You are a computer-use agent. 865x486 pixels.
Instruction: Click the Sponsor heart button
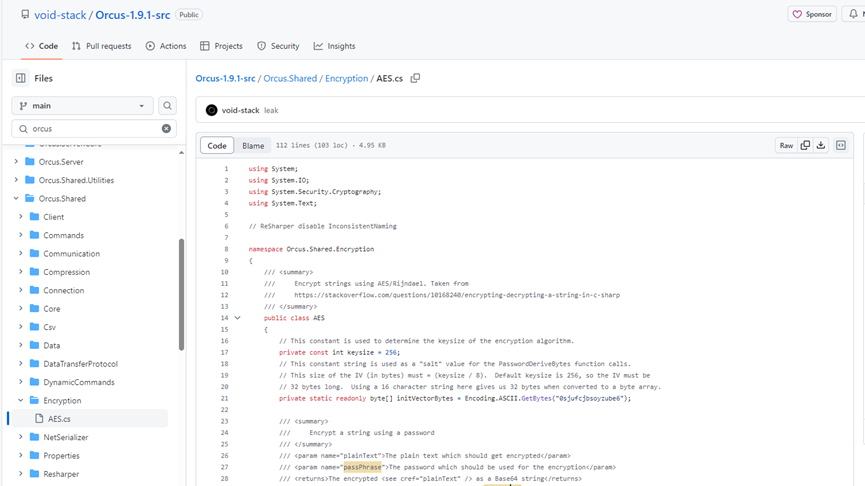pyautogui.click(x=812, y=15)
